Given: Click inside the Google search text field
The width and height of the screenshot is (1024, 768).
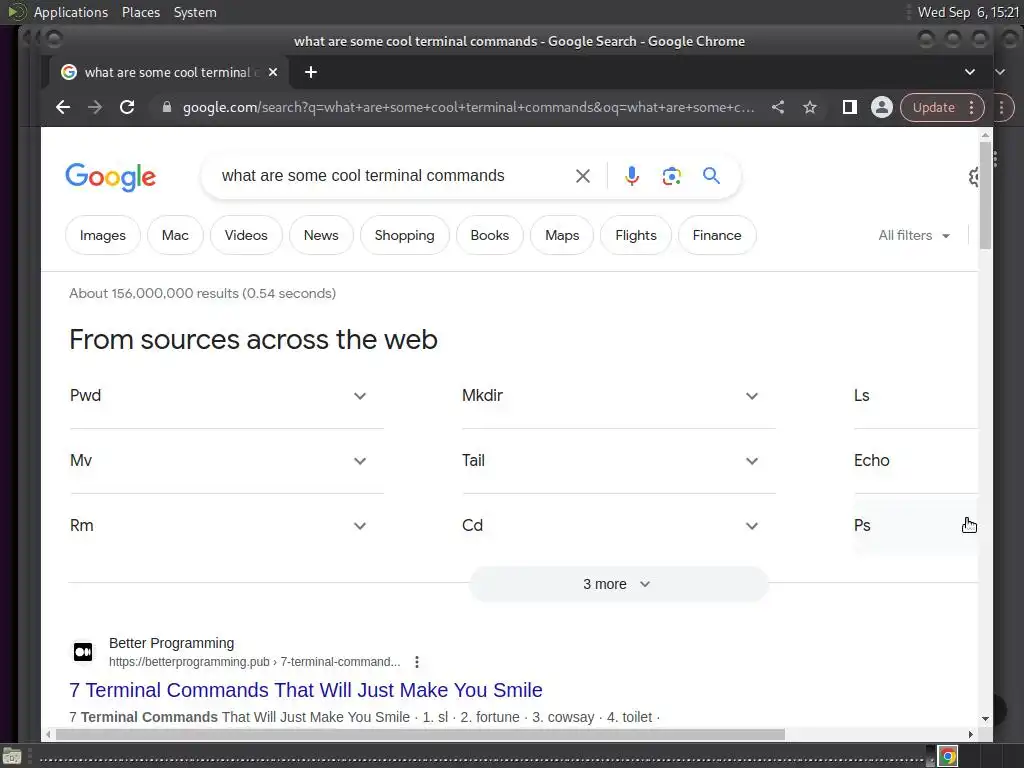Looking at the screenshot, I should coord(390,176).
